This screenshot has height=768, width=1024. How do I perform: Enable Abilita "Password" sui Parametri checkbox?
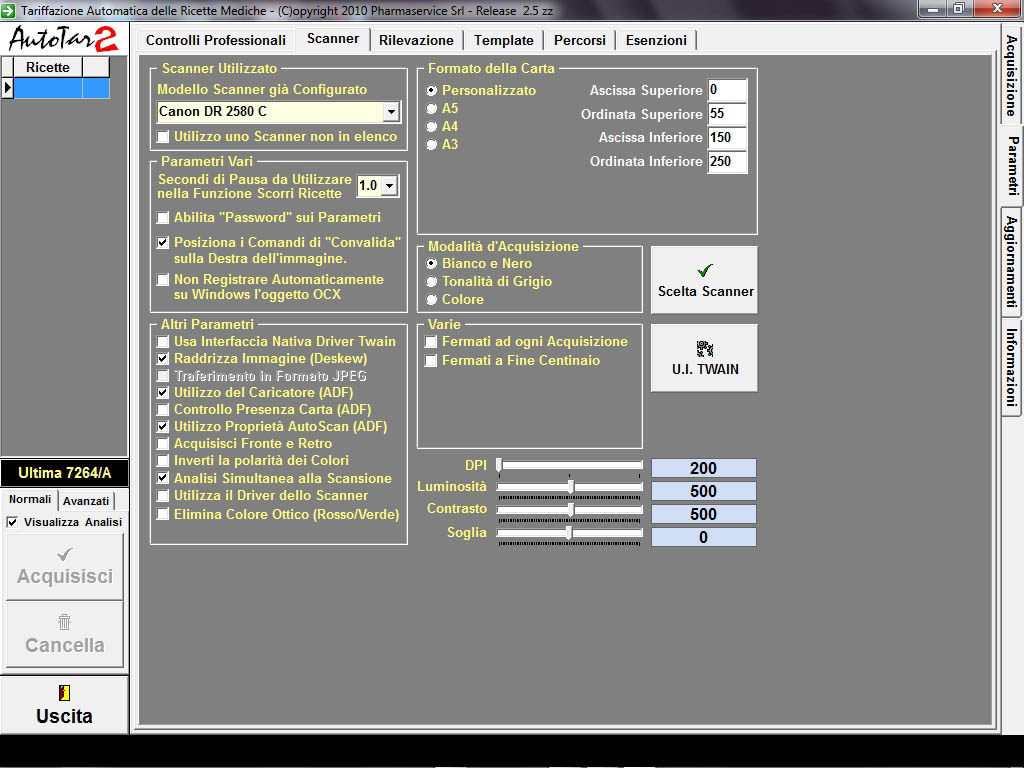click(x=163, y=218)
